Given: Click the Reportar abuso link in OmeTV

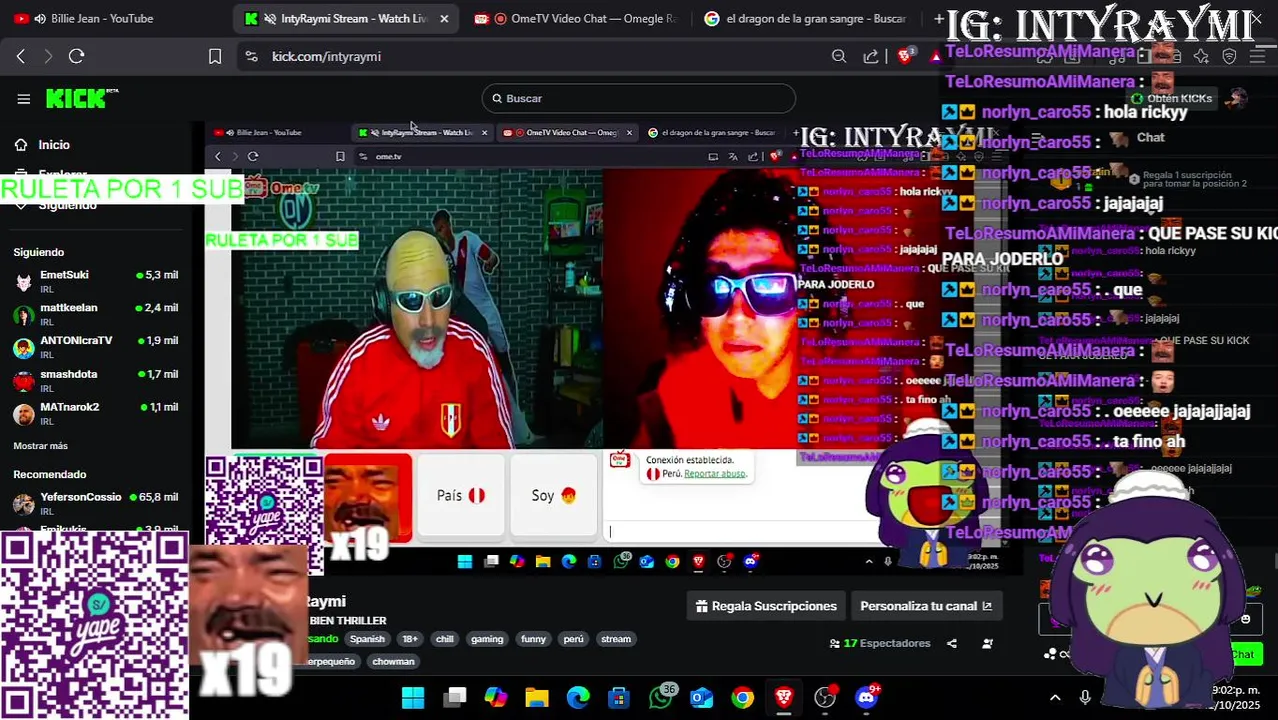Looking at the screenshot, I should point(714,473).
